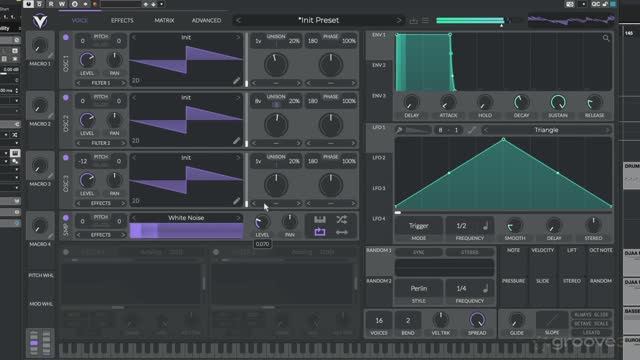Toggle the LFO paint brush icon

coord(399,130)
